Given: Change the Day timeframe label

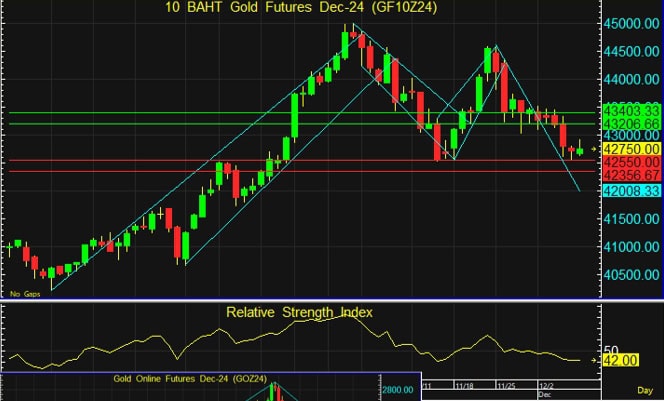Looking at the screenshot, I should coord(647,387).
